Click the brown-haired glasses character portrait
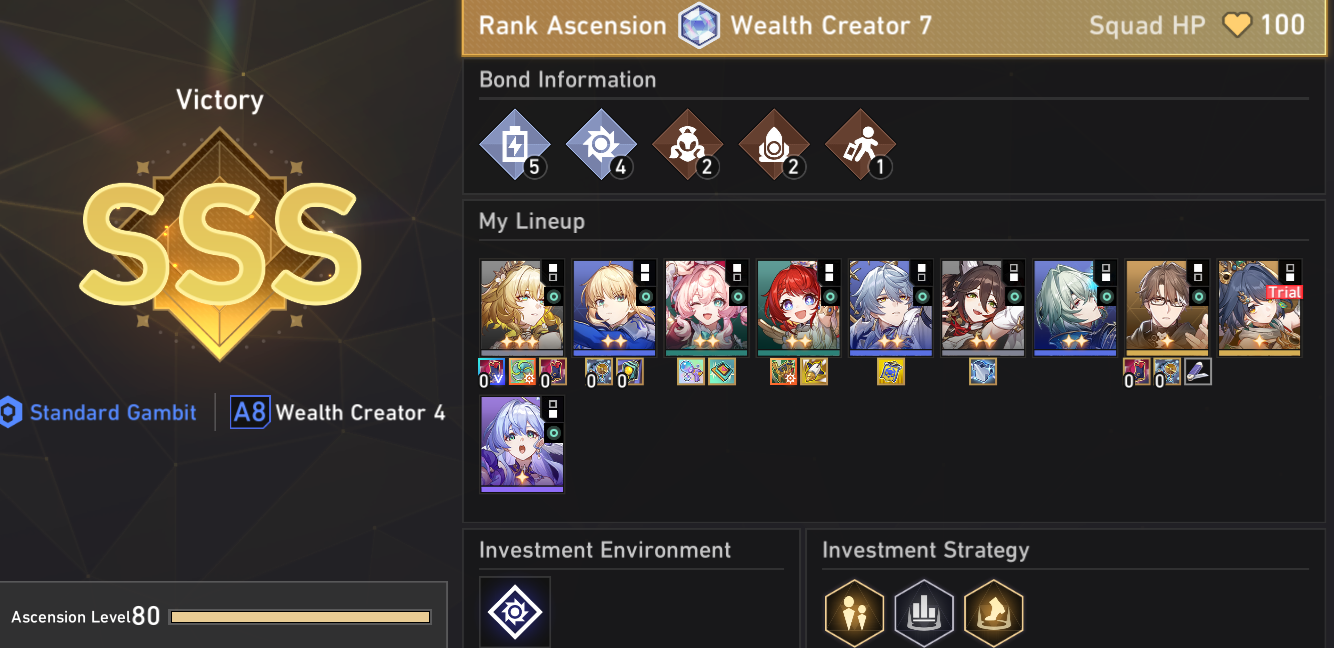This screenshot has height=648, width=1334. tap(1167, 308)
